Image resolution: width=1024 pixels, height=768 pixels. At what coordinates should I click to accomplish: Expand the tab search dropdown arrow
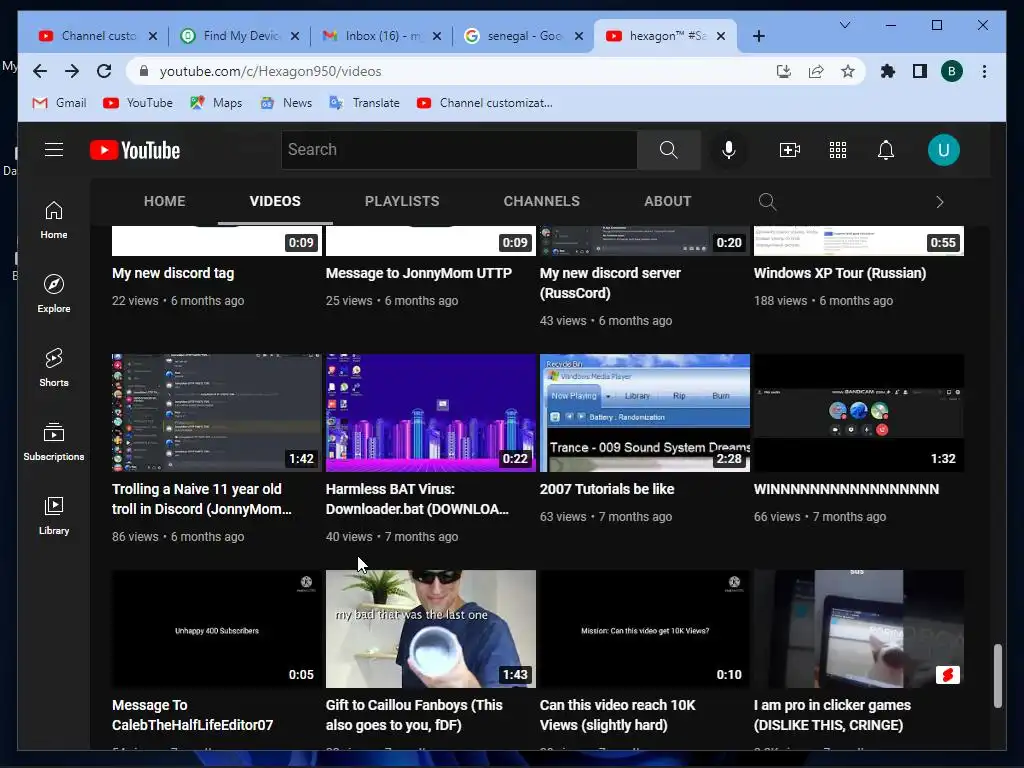(x=844, y=25)
